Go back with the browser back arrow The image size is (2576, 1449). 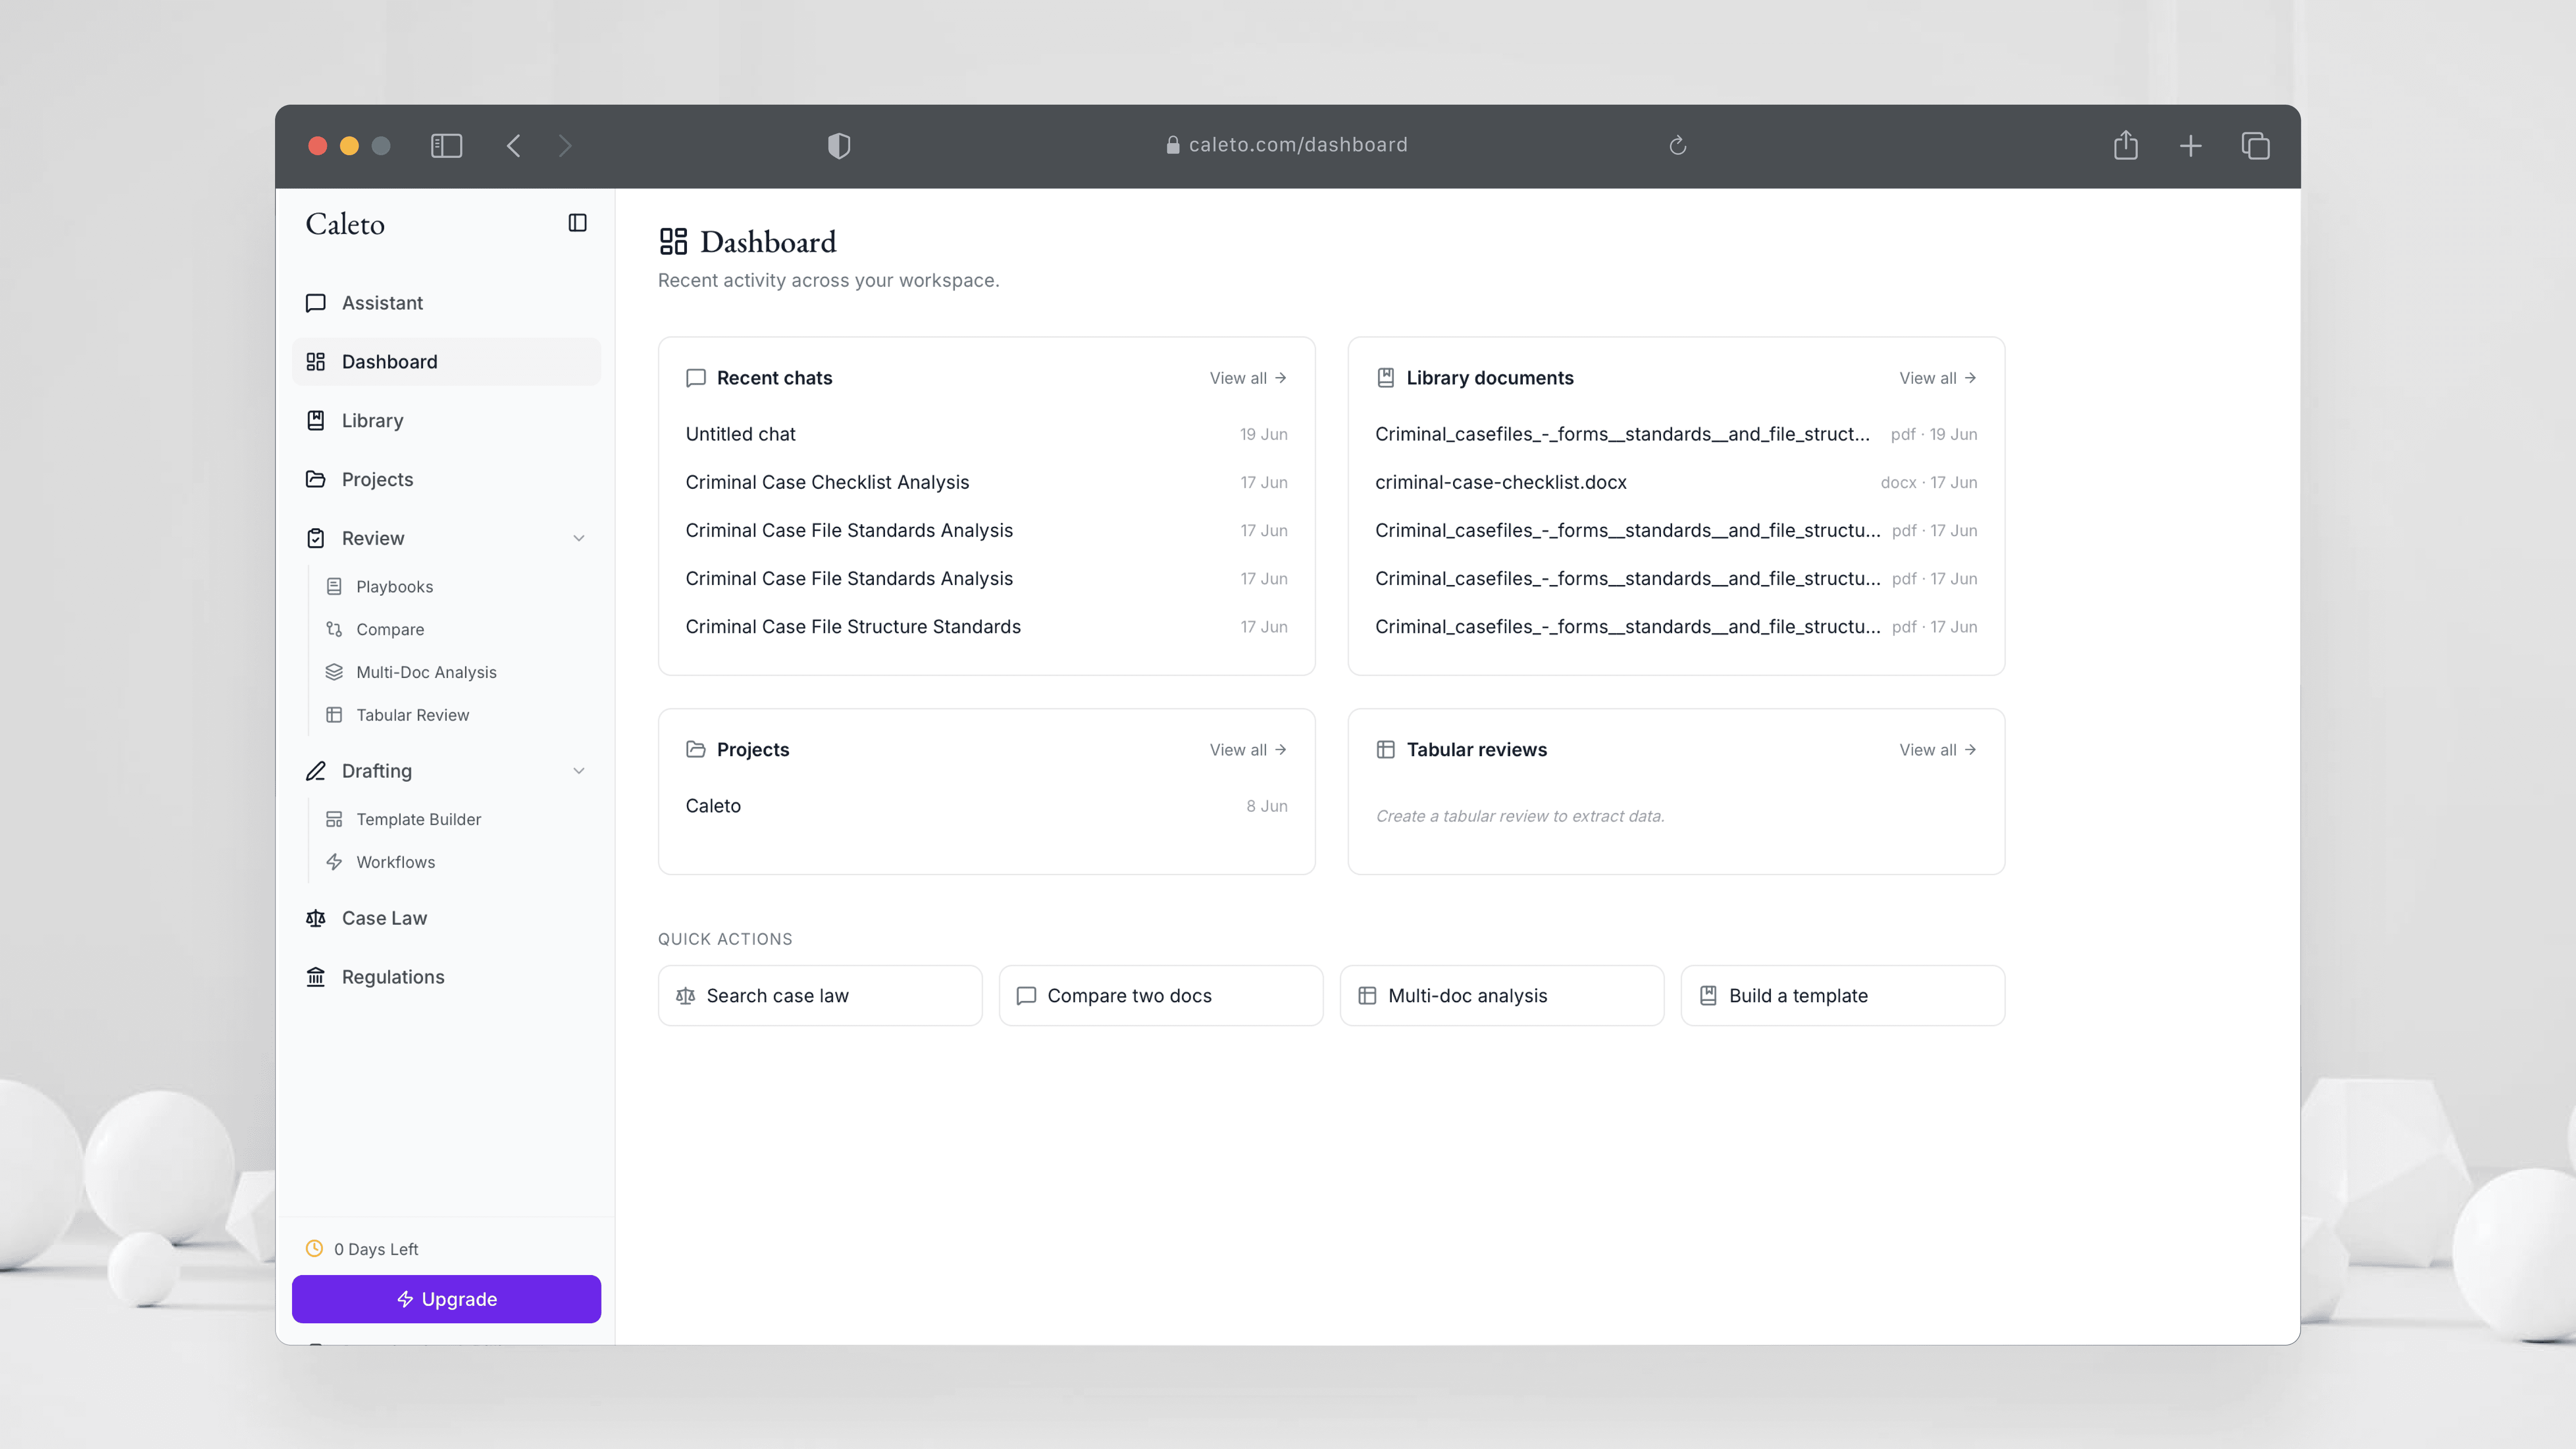click(514, 146)
